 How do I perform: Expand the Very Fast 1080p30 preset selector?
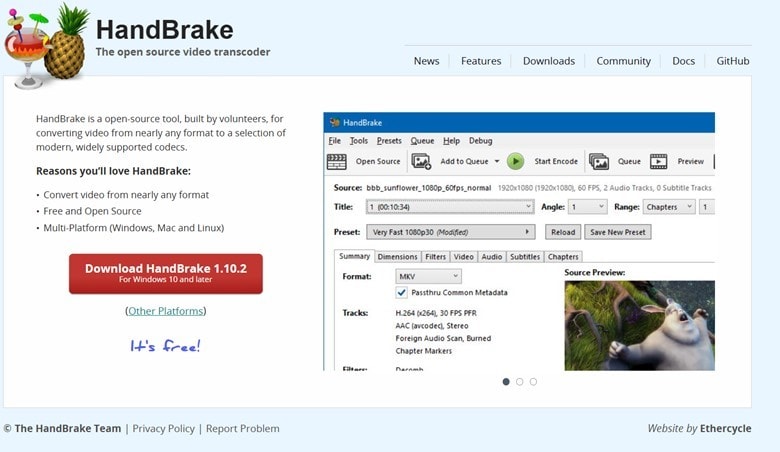(x=451, y=232)
